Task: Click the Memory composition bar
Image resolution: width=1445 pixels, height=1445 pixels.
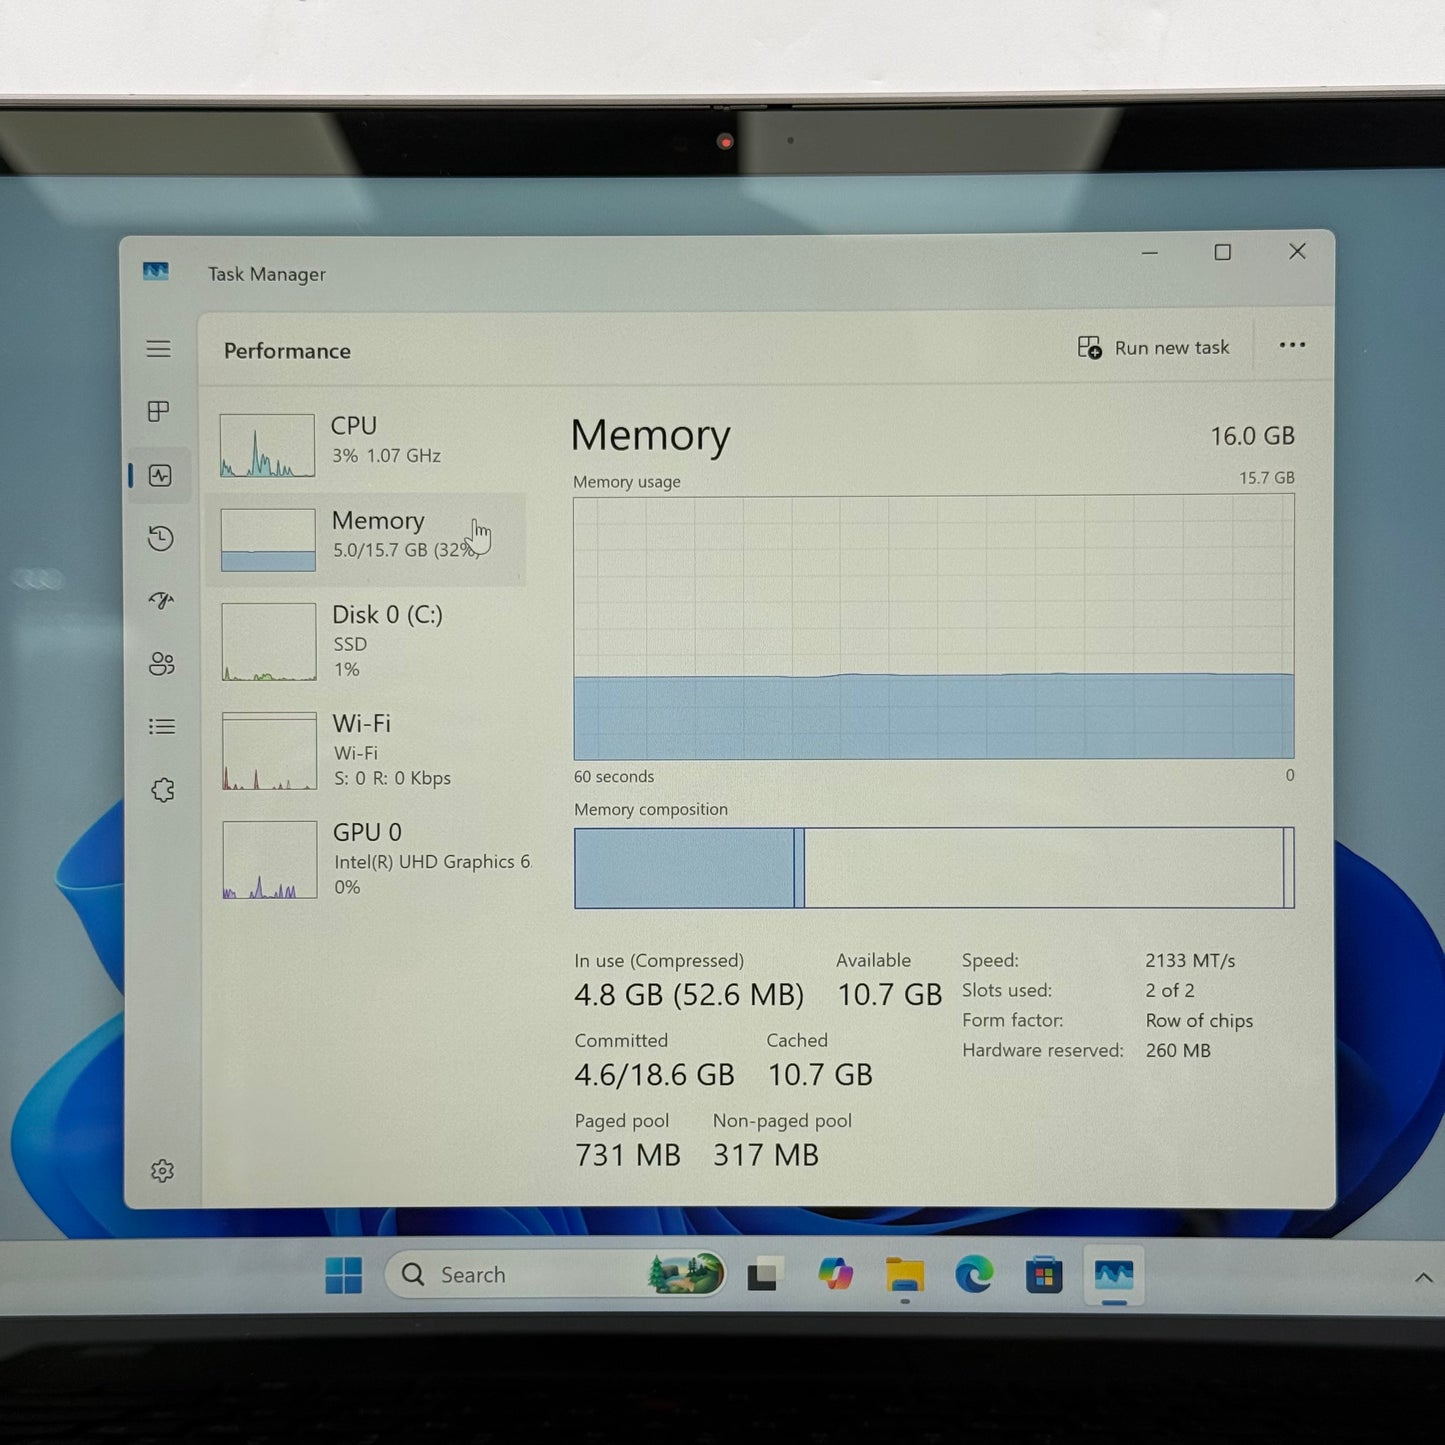Action: pos(934,868)
